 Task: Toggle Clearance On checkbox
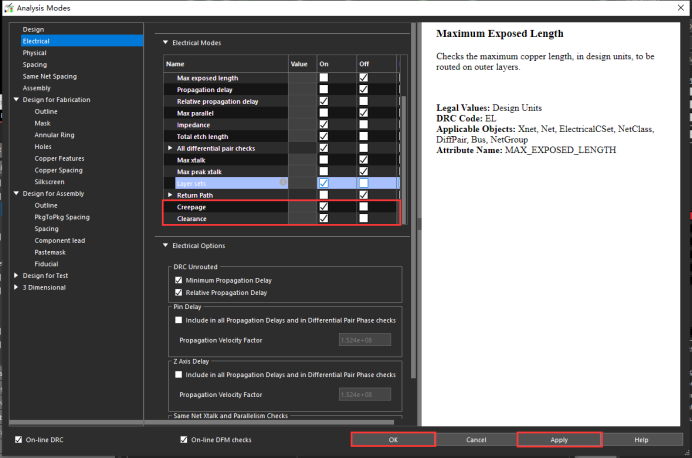(323, 218)
